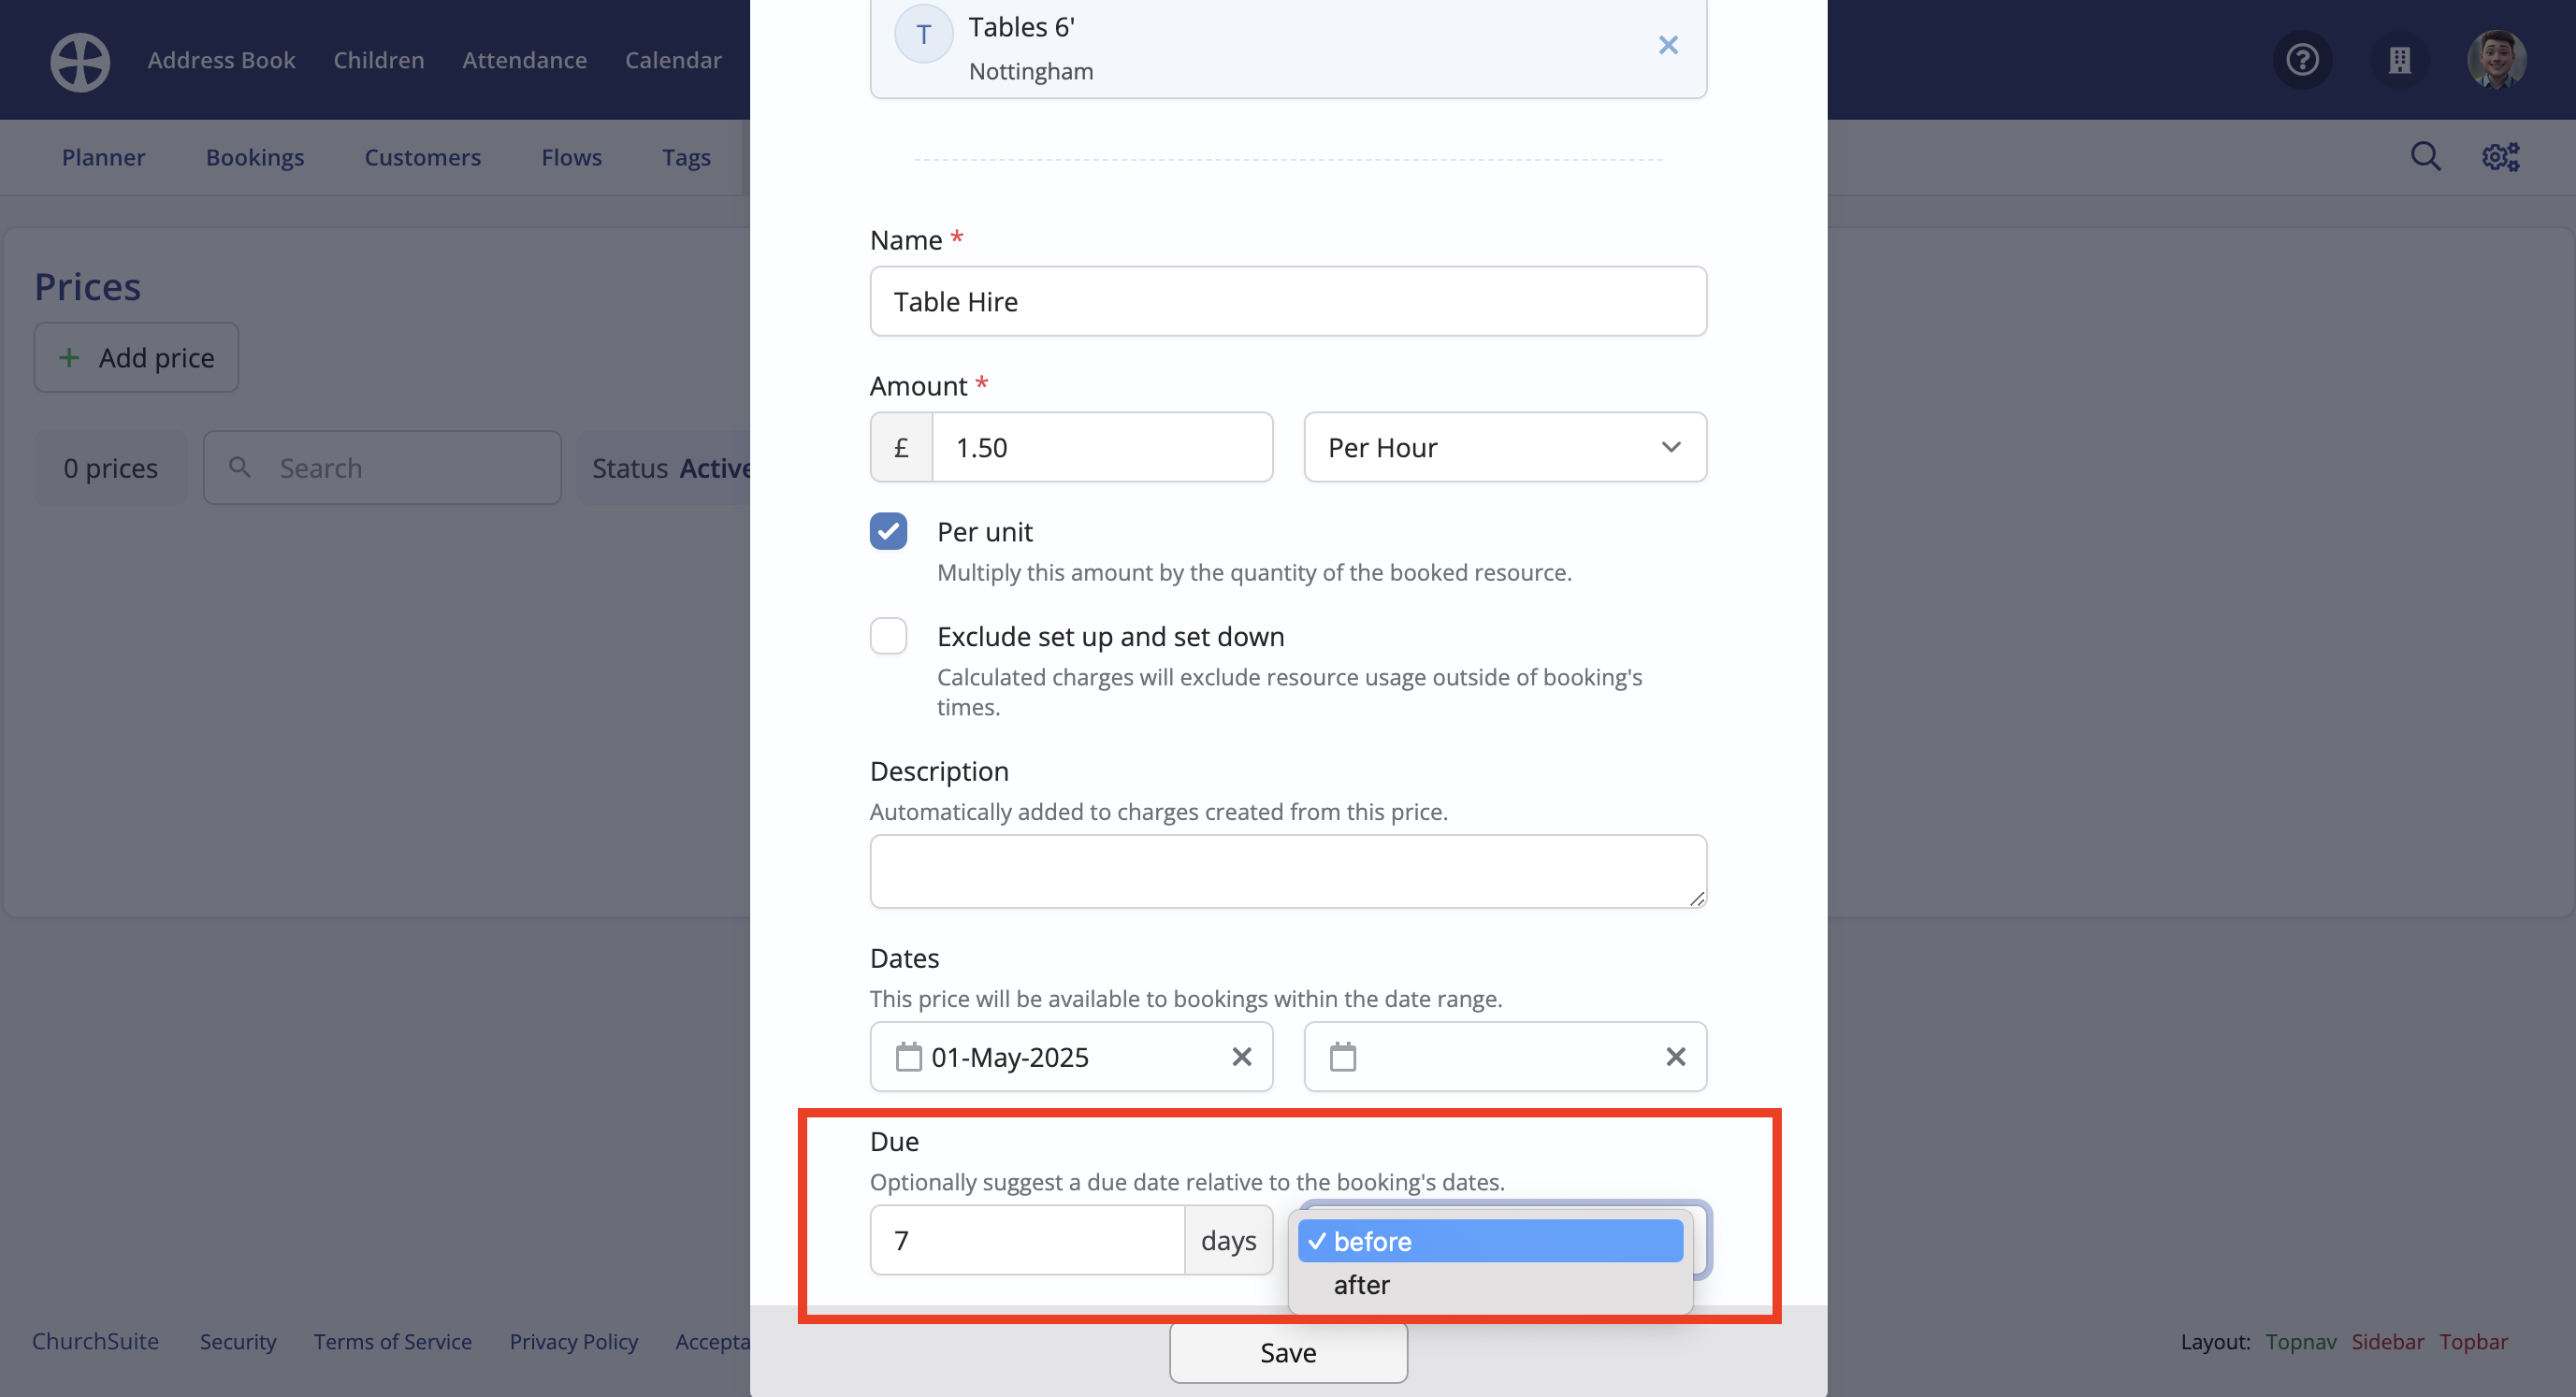Switch to the Flows tab
This screenshot has width=2576, height=1397.
pos(571,157)
